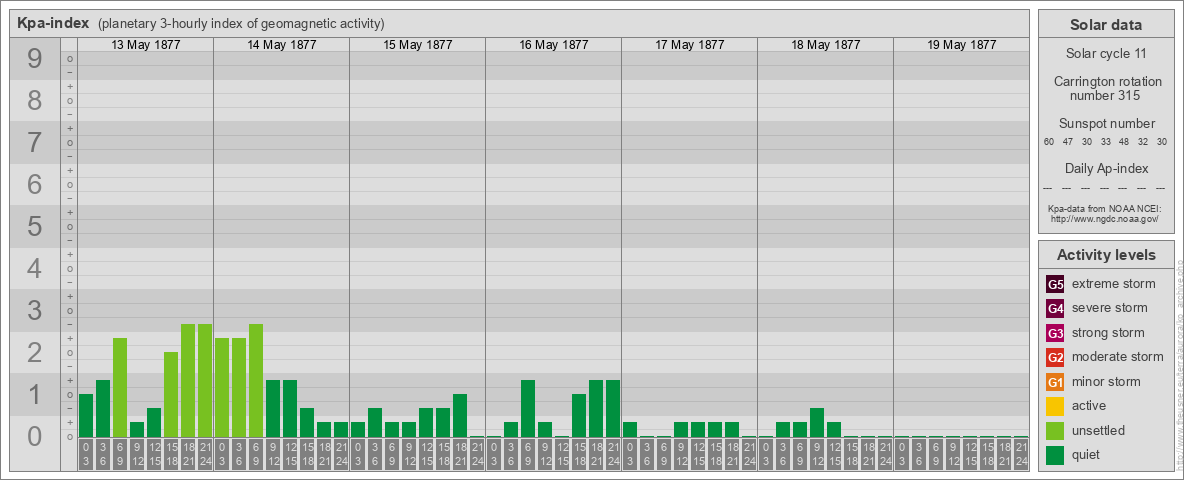The height and width of the screenshot is (480, 1184).
Task: Click the G3 strong storm badge
Action: 1055,333
